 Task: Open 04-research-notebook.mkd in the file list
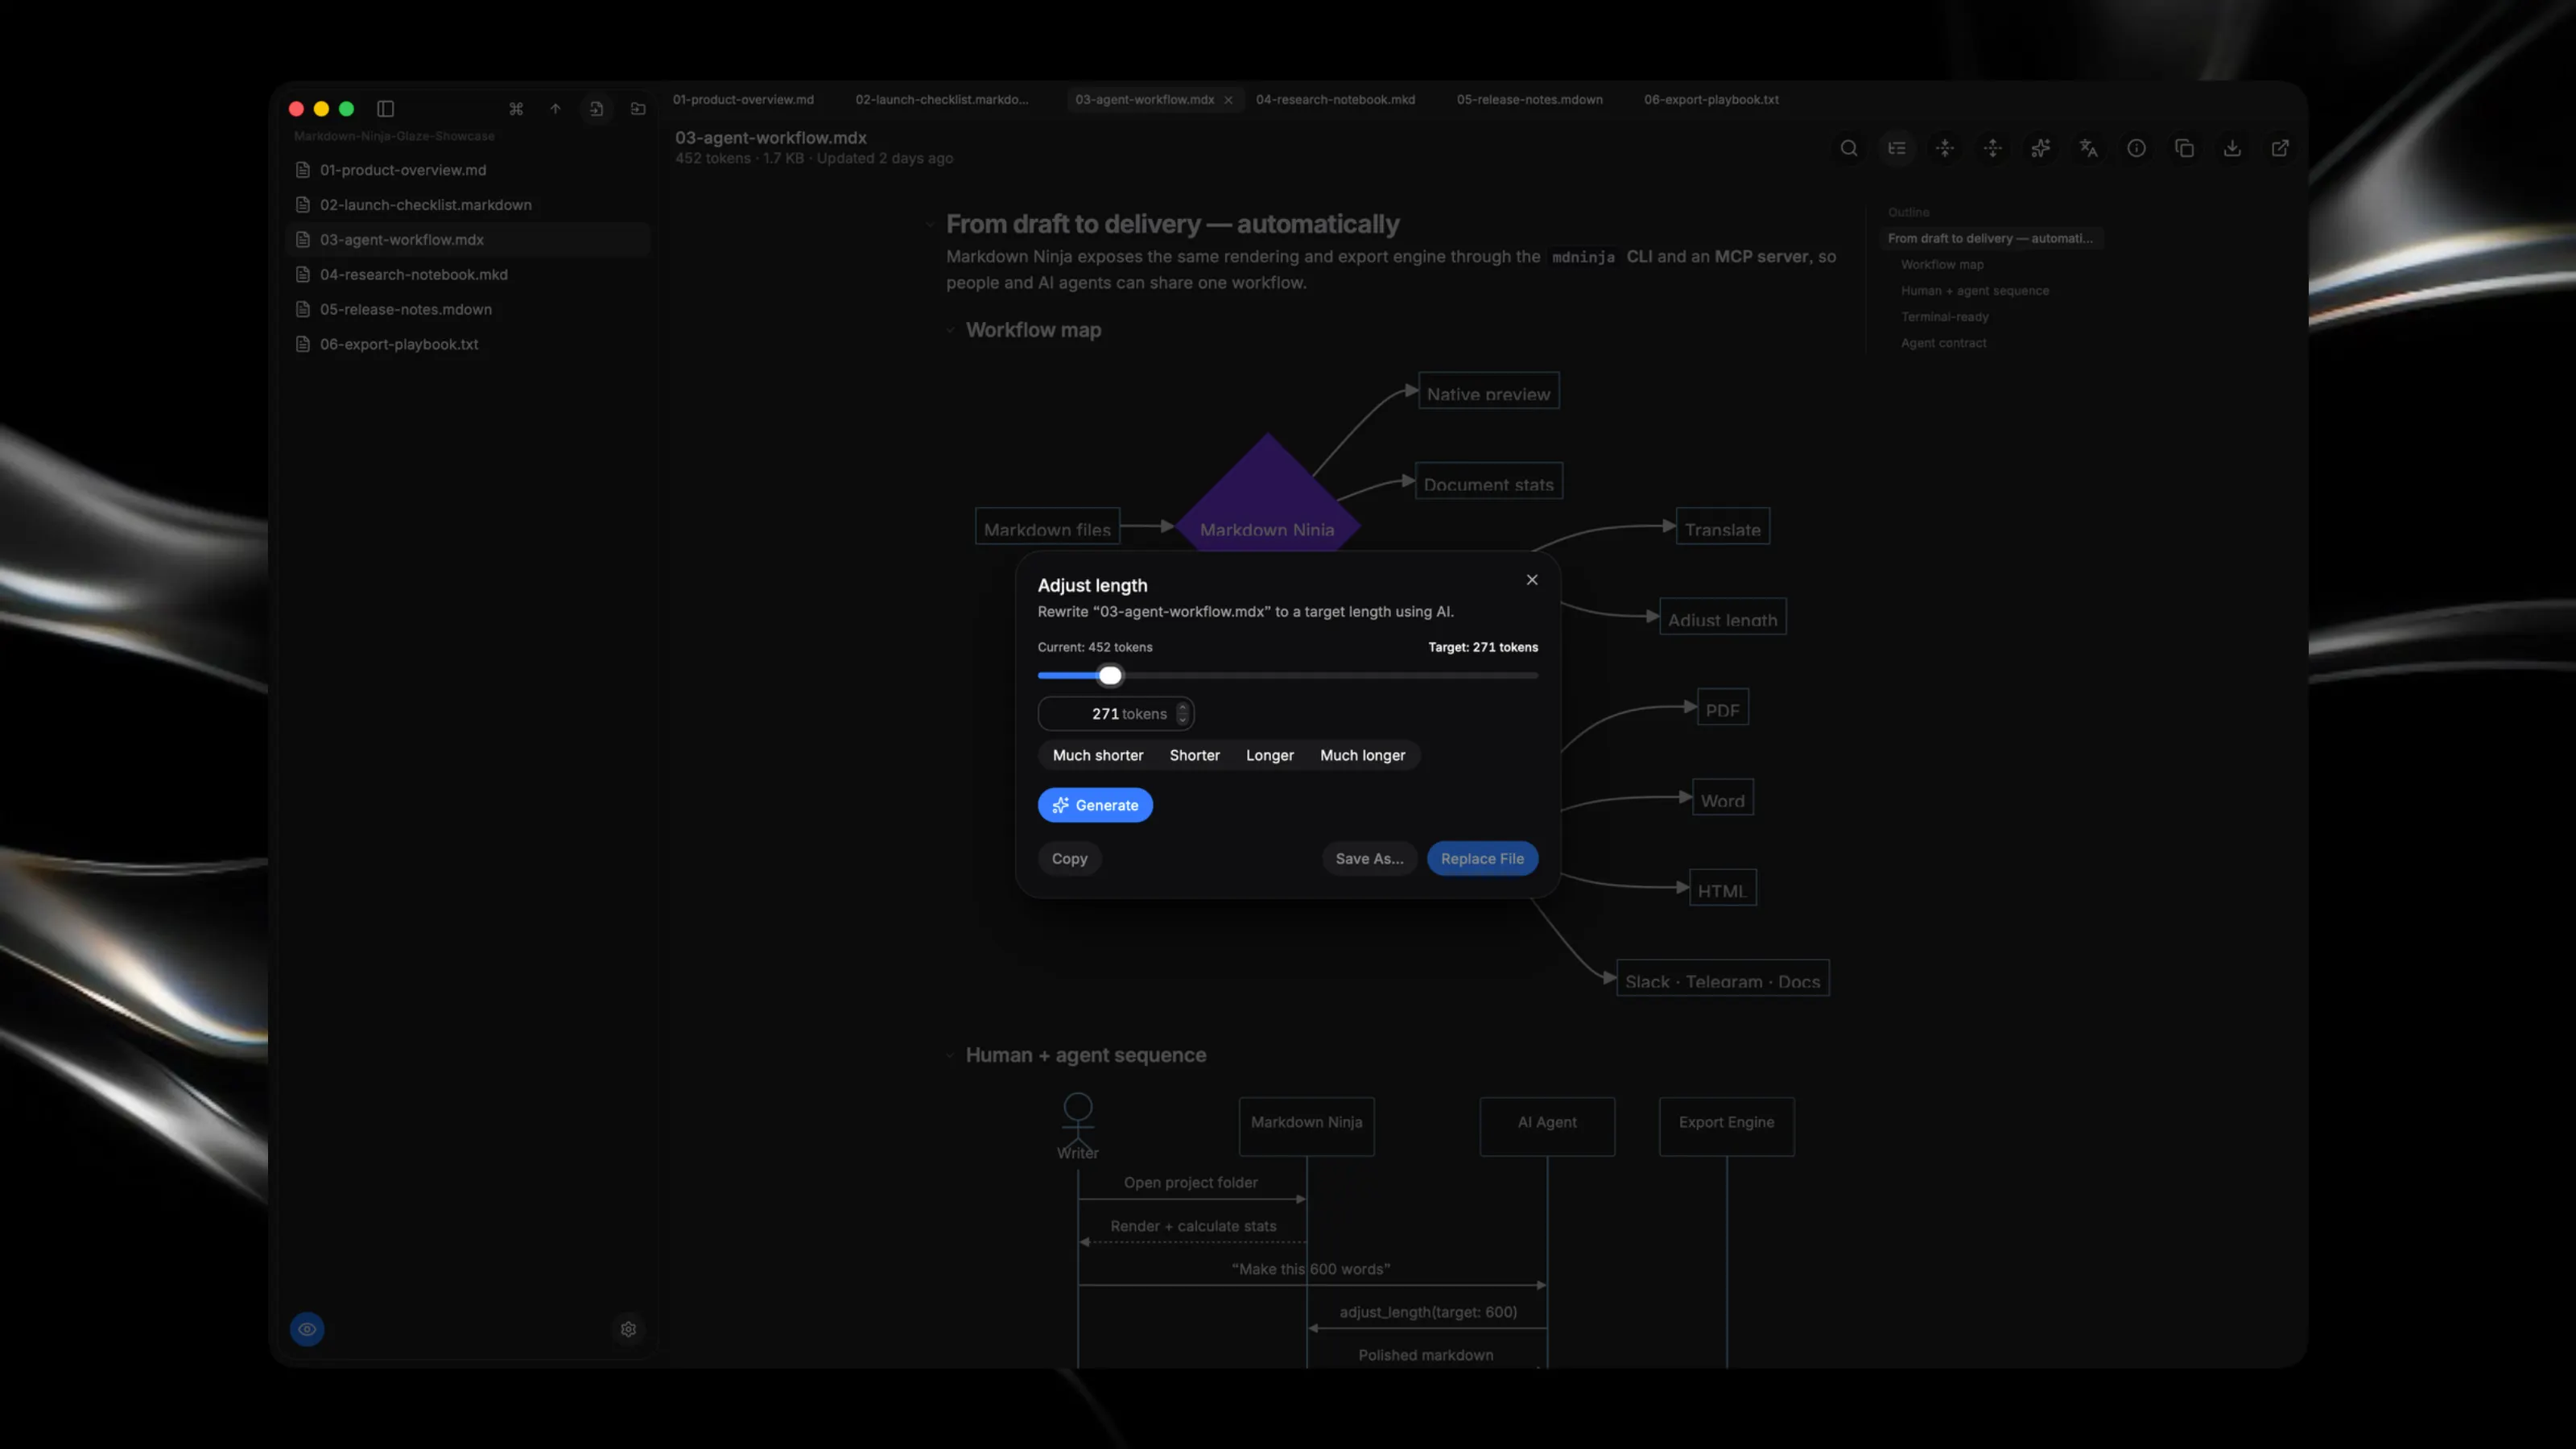(x=468, y=274)
